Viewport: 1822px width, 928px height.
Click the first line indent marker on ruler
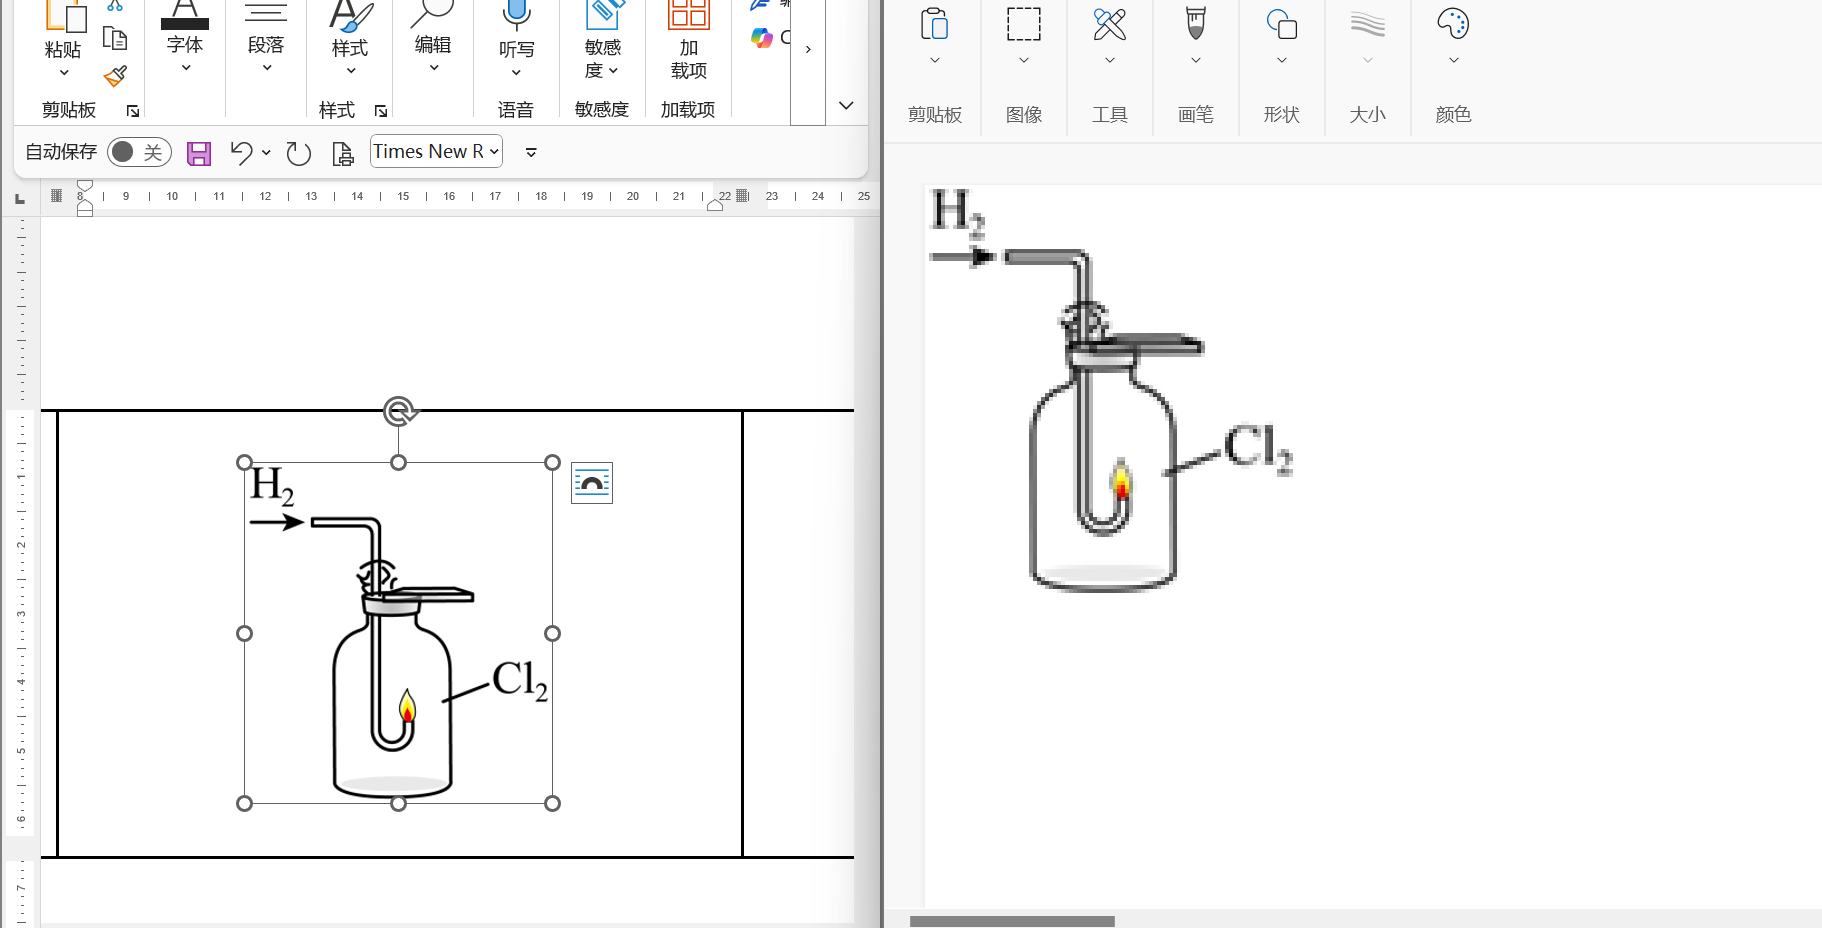(85, 186)
